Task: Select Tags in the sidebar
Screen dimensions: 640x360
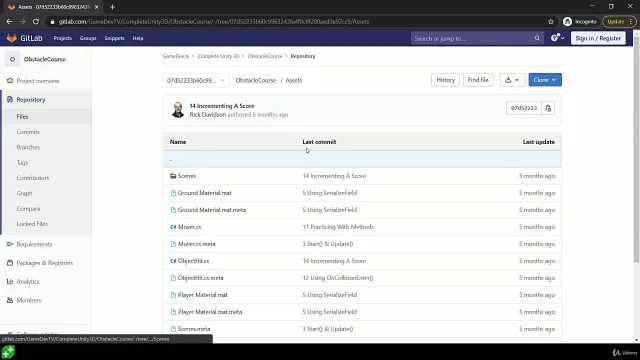Action: pyautogui.click(x=22, y=162)
